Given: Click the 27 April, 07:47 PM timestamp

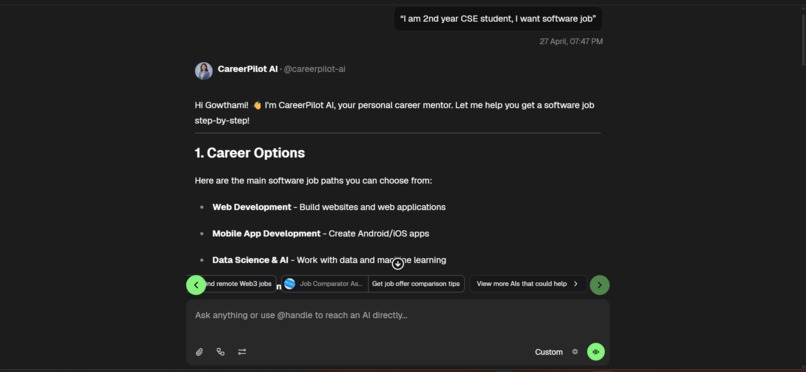Looking at the screenshot, I should 571,41.
